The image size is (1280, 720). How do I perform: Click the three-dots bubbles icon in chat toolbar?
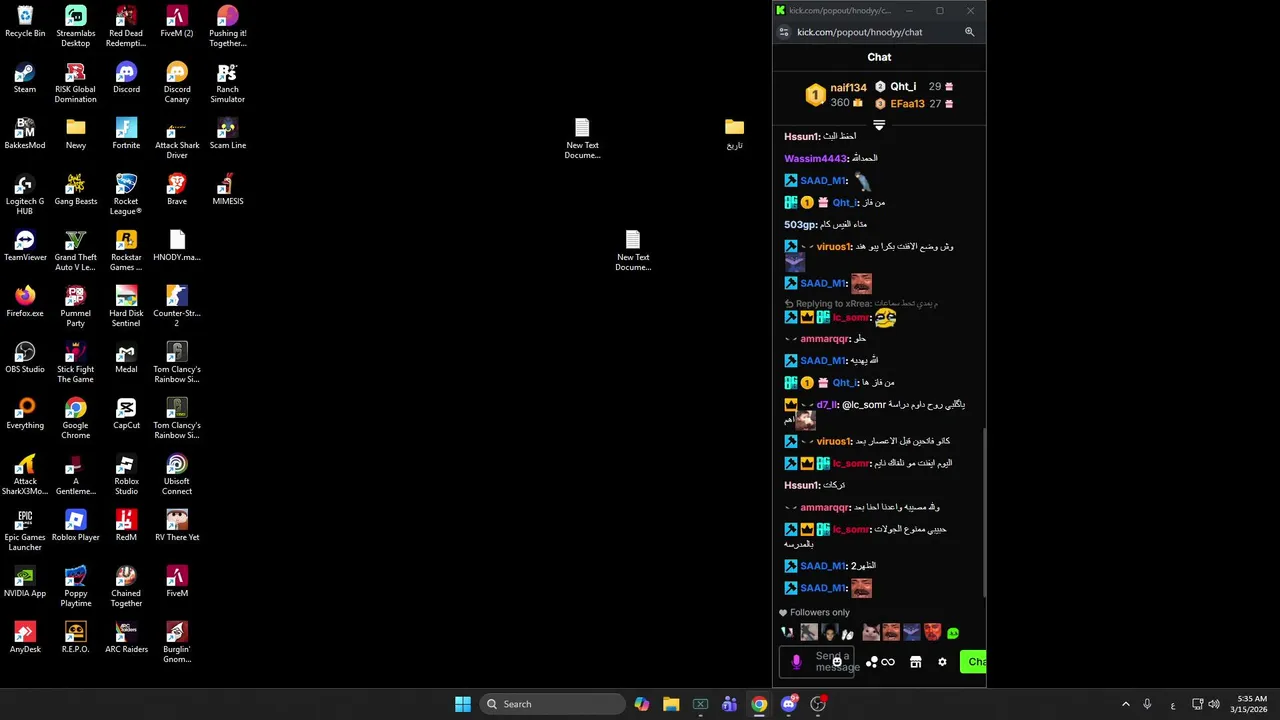click(x=872, y=662)
